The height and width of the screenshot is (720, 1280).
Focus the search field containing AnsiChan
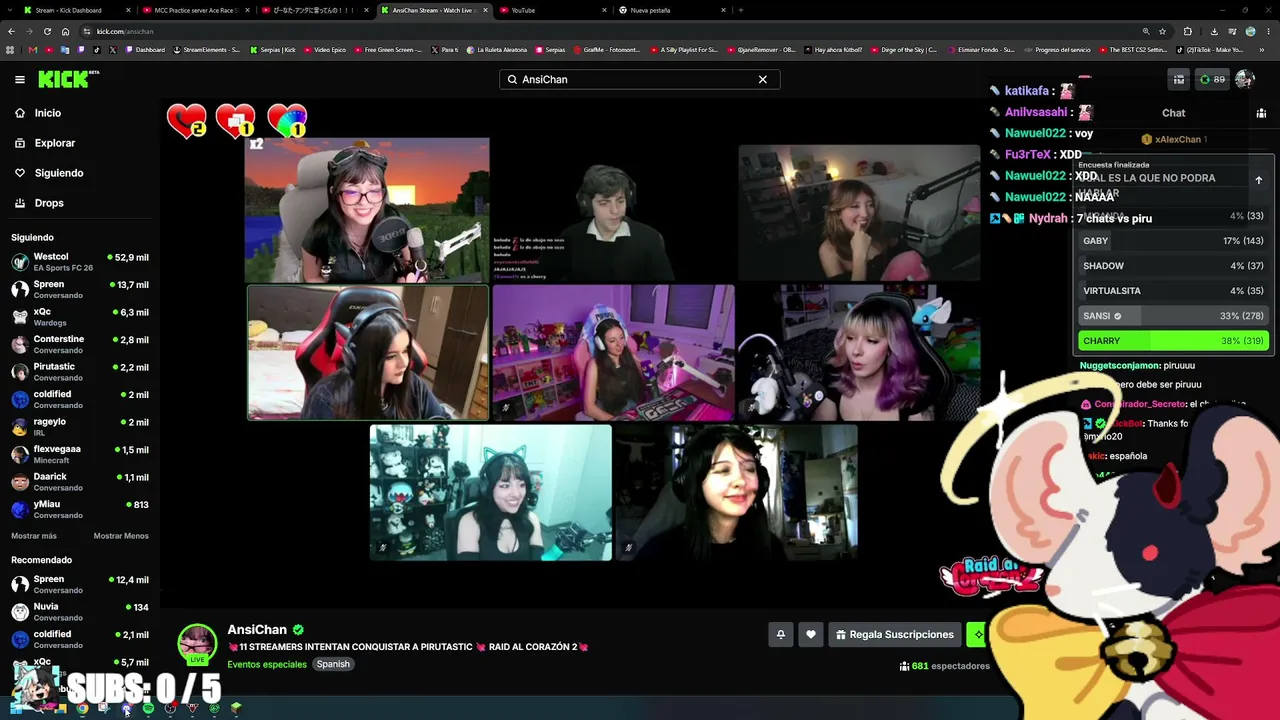point(639,79)
